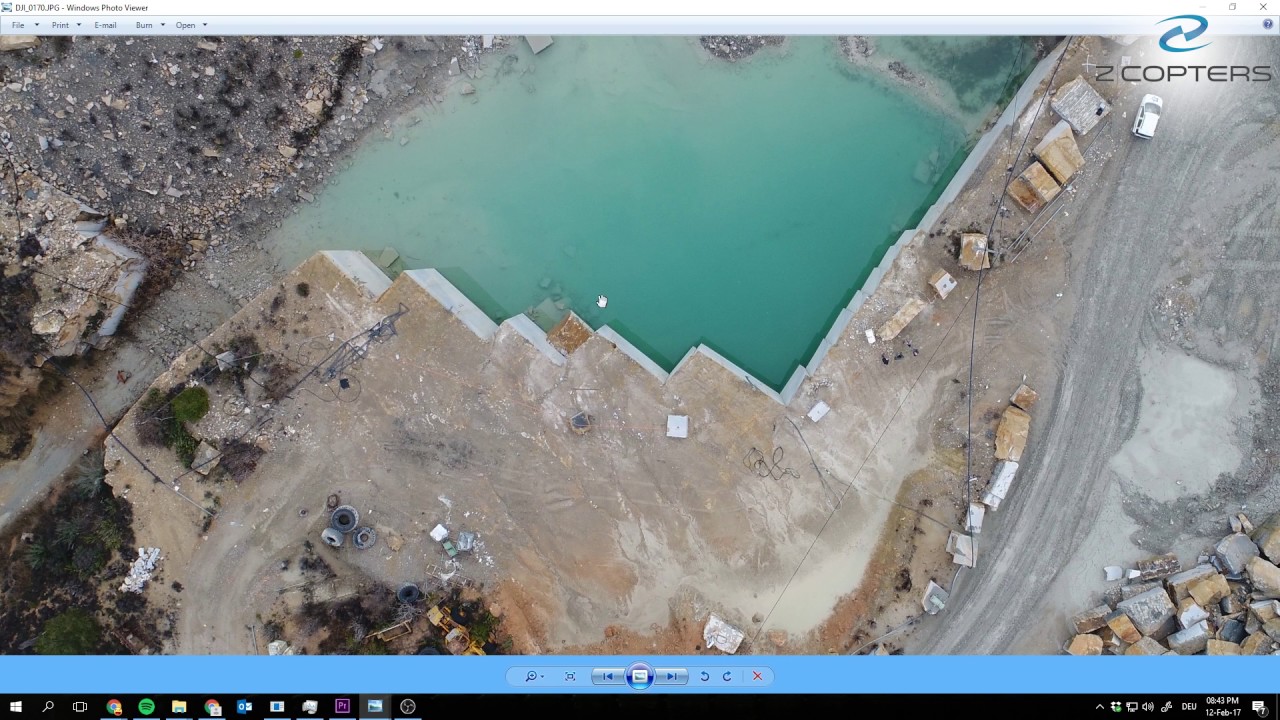Open the second Chrome taskbar icon
Viewport: 1280px width, 720px height.
[212, 706]
